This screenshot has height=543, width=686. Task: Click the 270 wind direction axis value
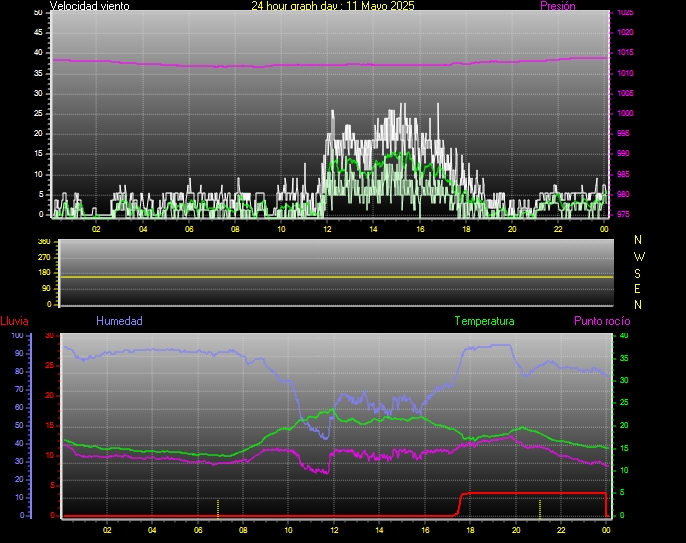(44, 257)
